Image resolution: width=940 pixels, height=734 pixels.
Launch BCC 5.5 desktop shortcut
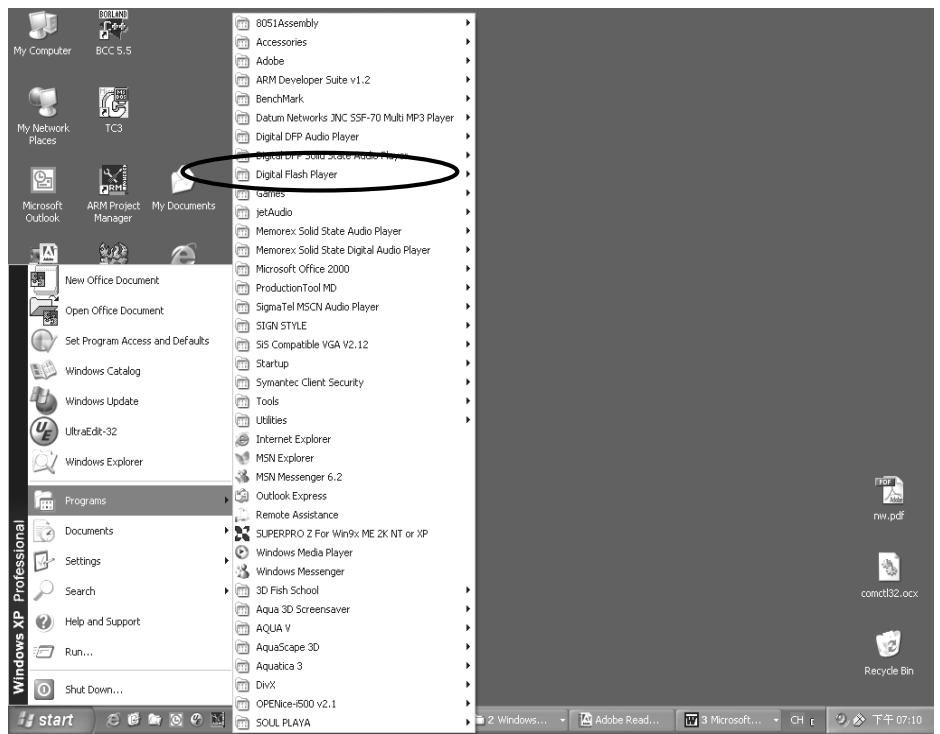click(113, 34)
